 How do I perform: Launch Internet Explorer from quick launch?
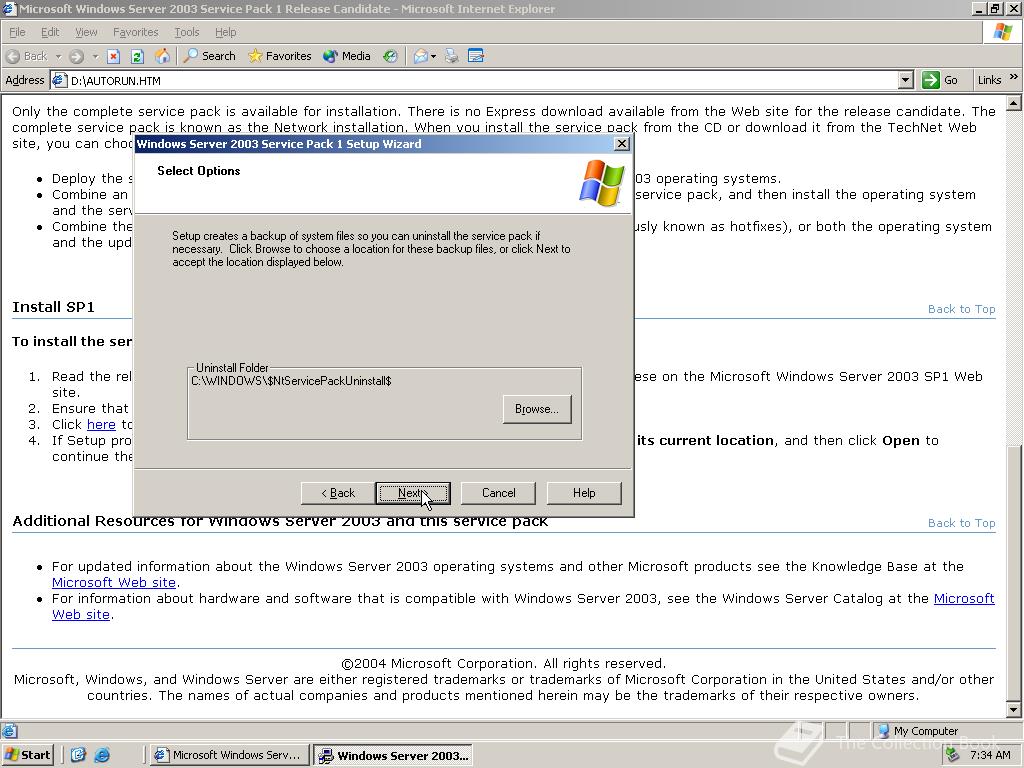pos(102,755)
